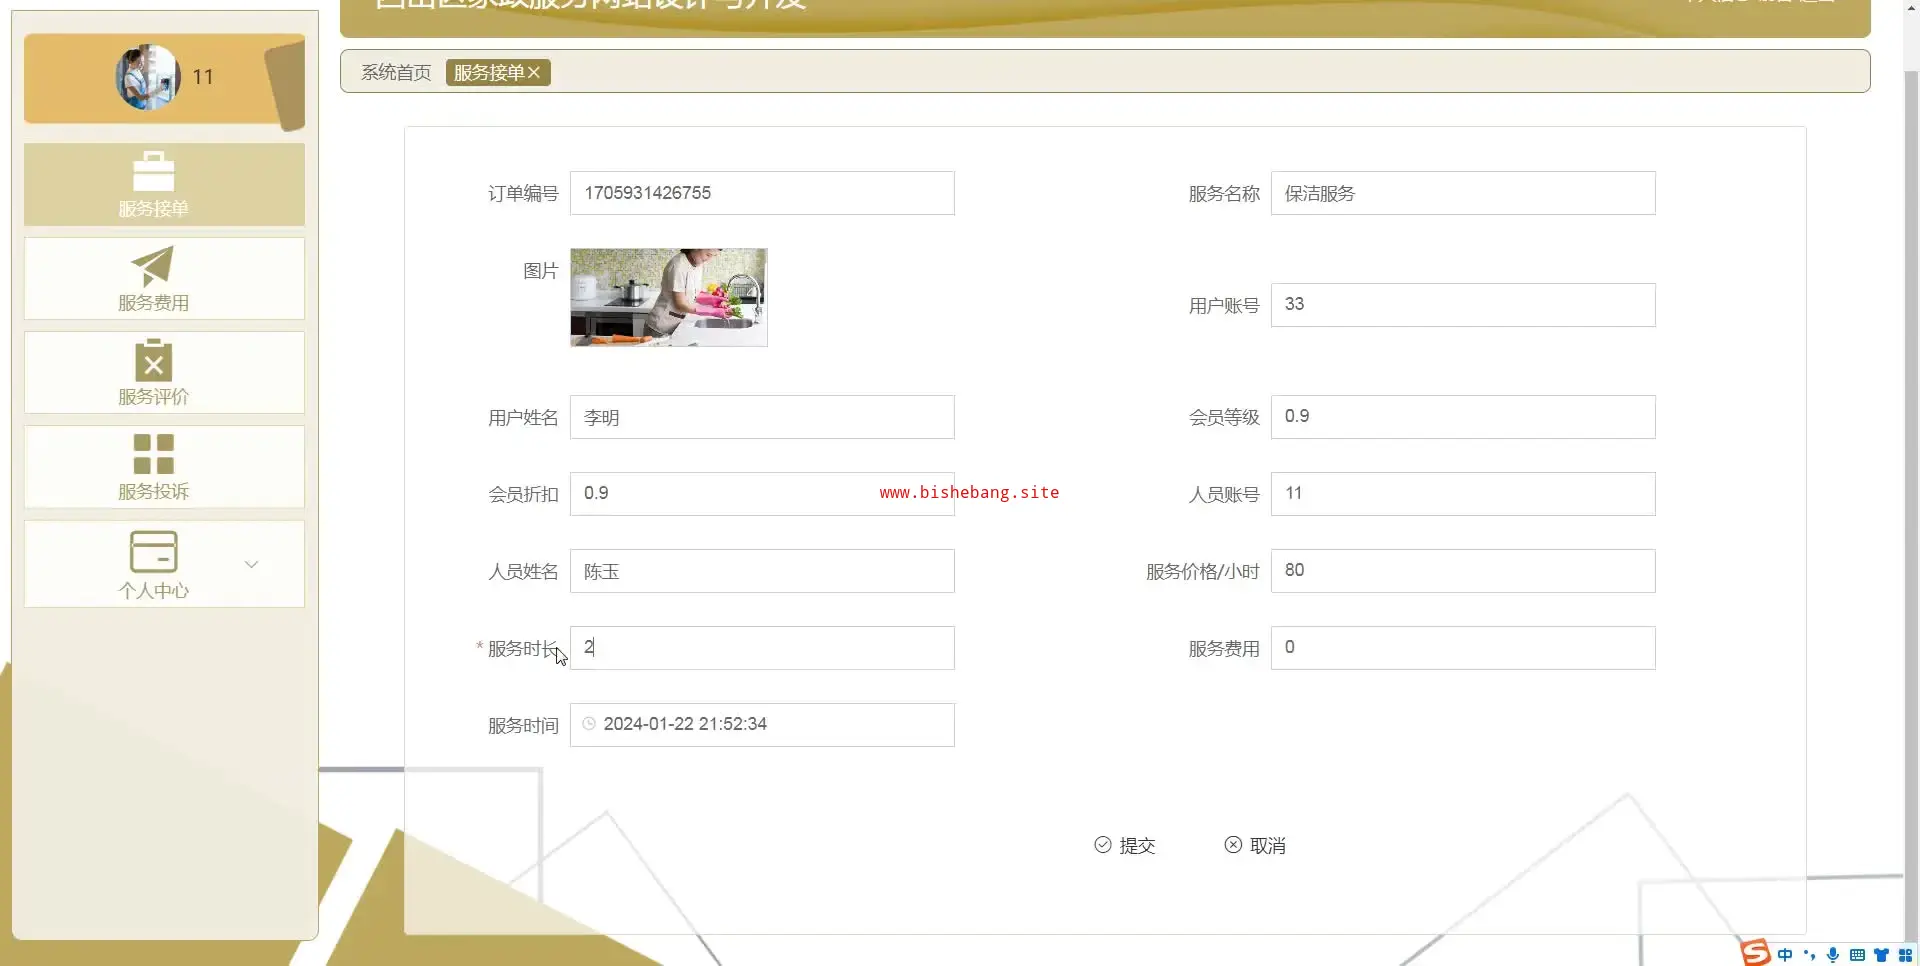Viewport: 1920px width, 966px height.
Task: Toggle Chinese/English input mode (中)
Action: click(x=1785, y=955)
